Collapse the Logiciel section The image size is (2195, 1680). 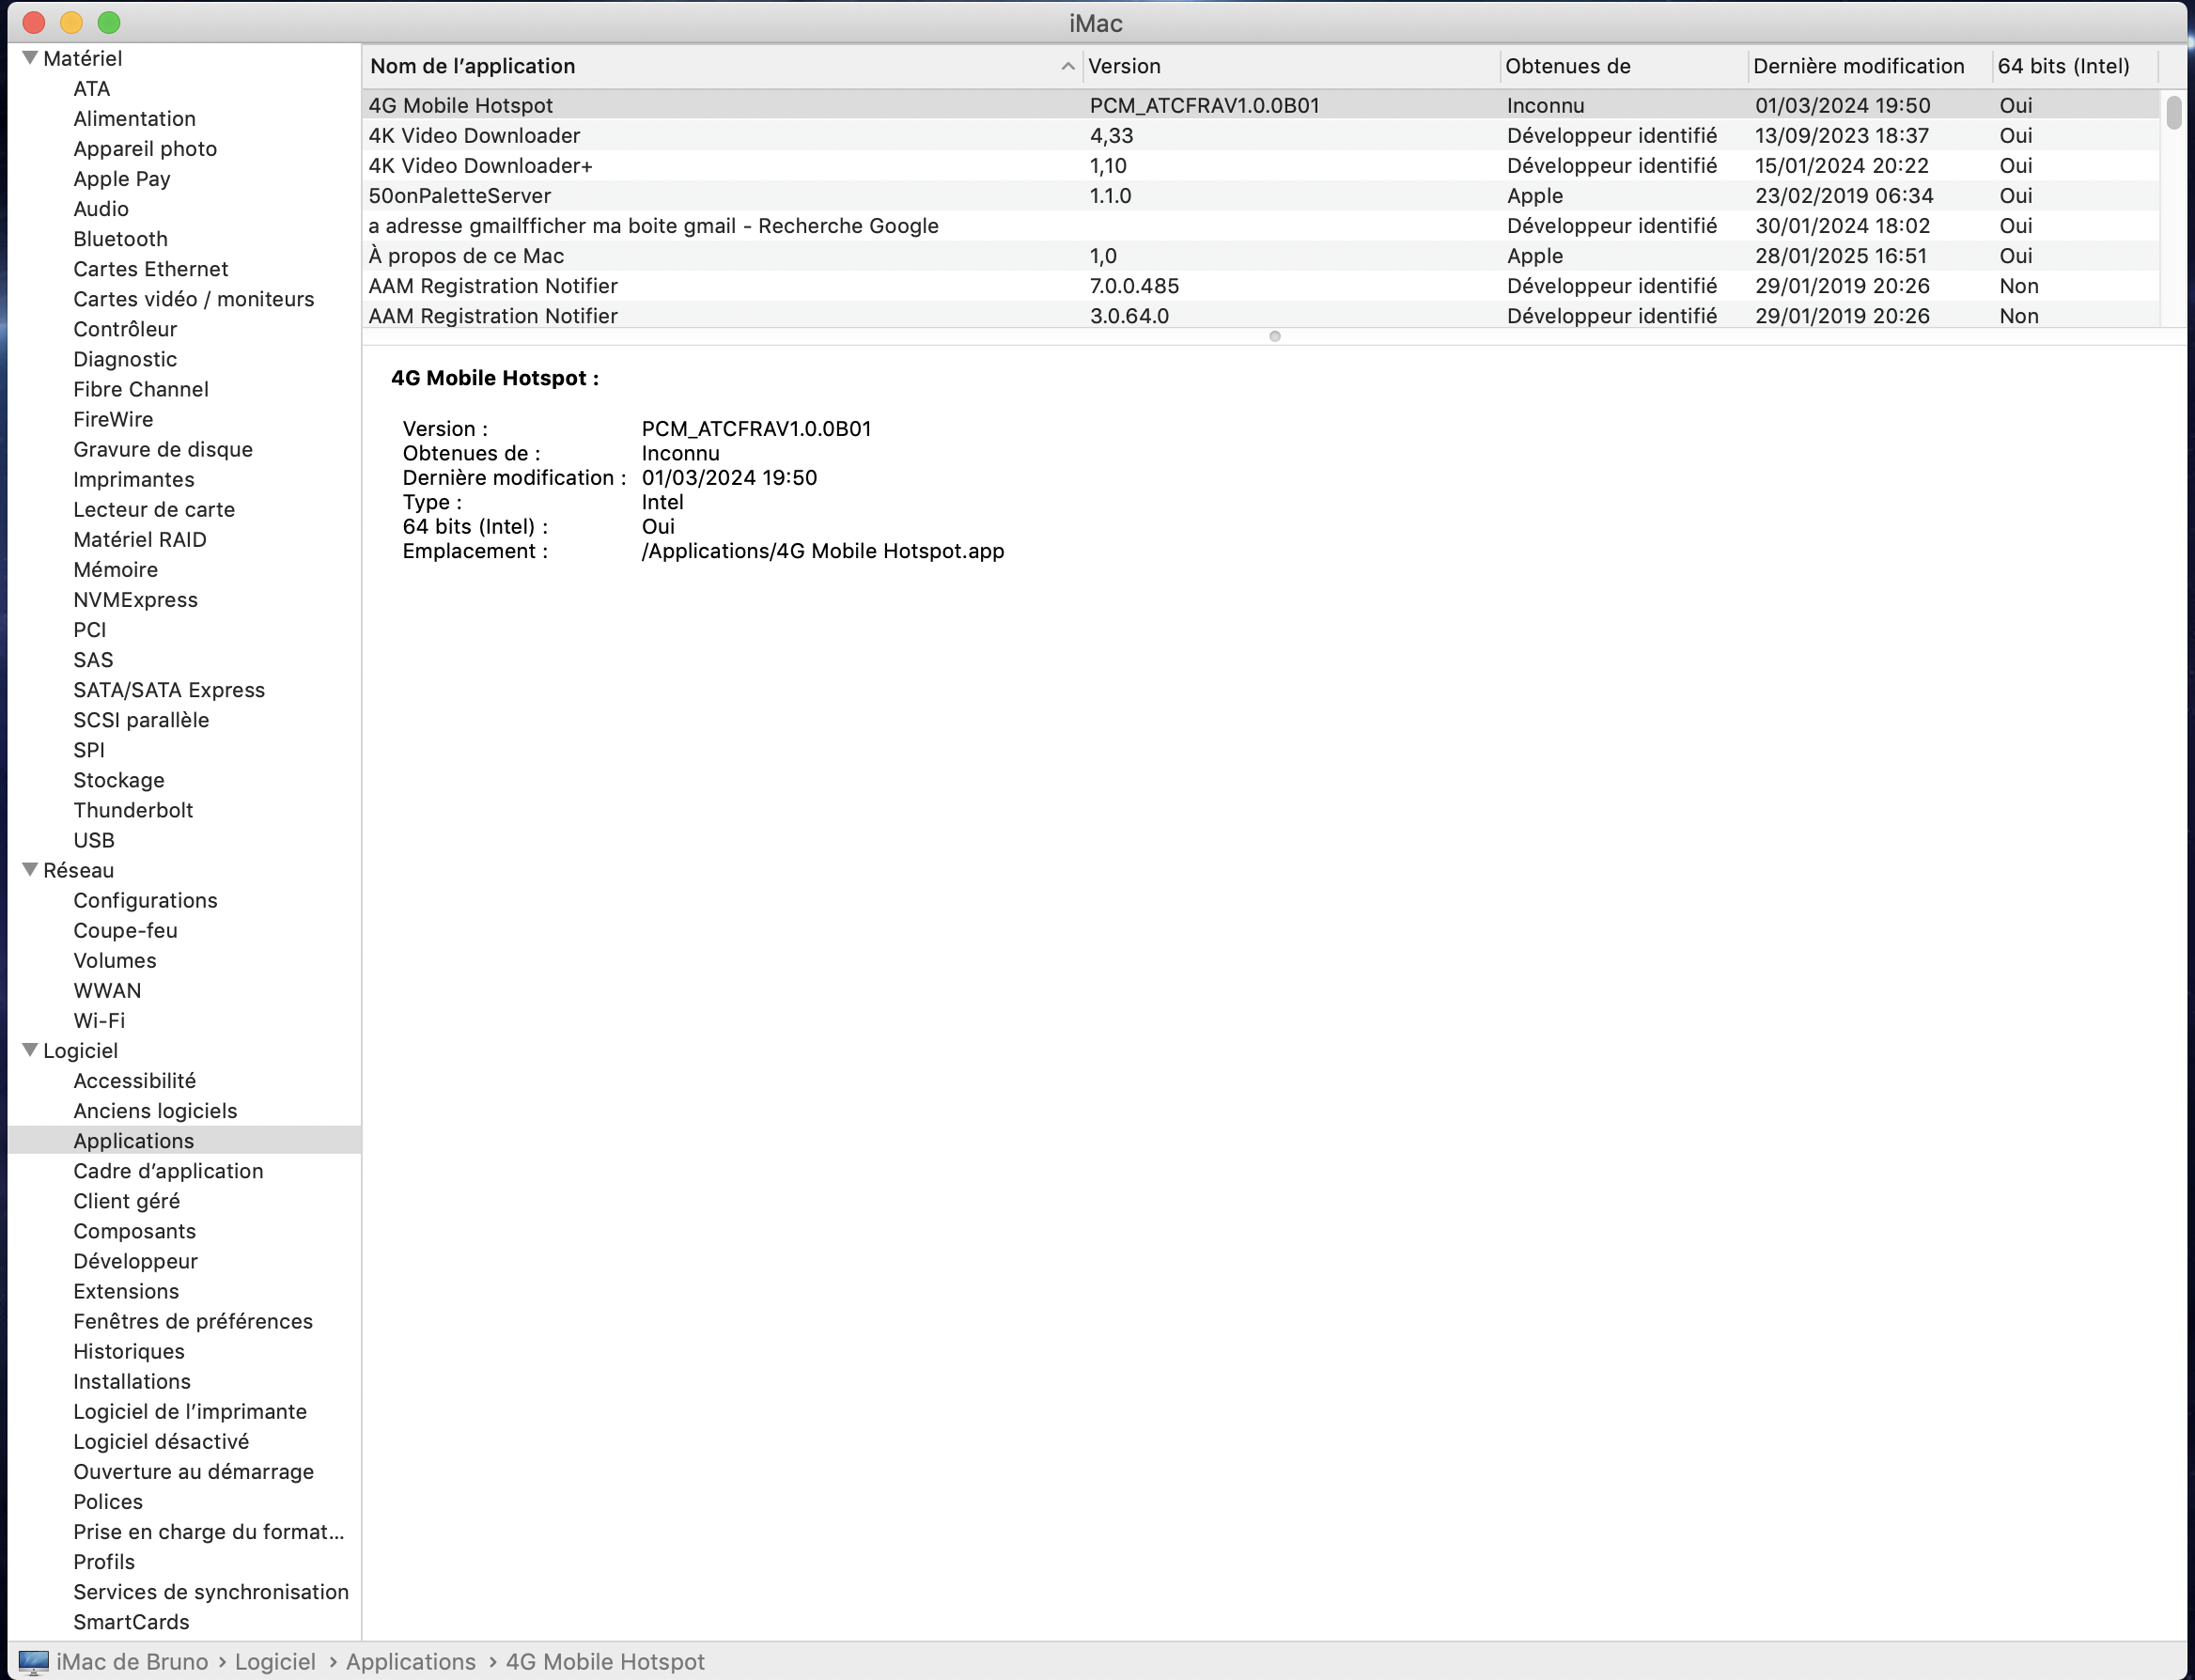pyautogui.click(x=30, y=1050)
